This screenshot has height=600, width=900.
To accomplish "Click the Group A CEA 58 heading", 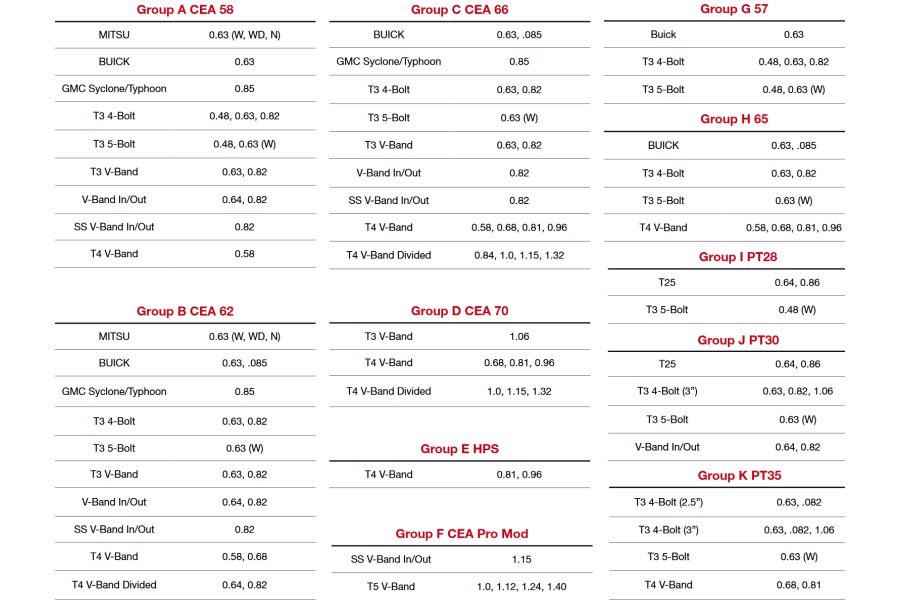I will 185,10.
